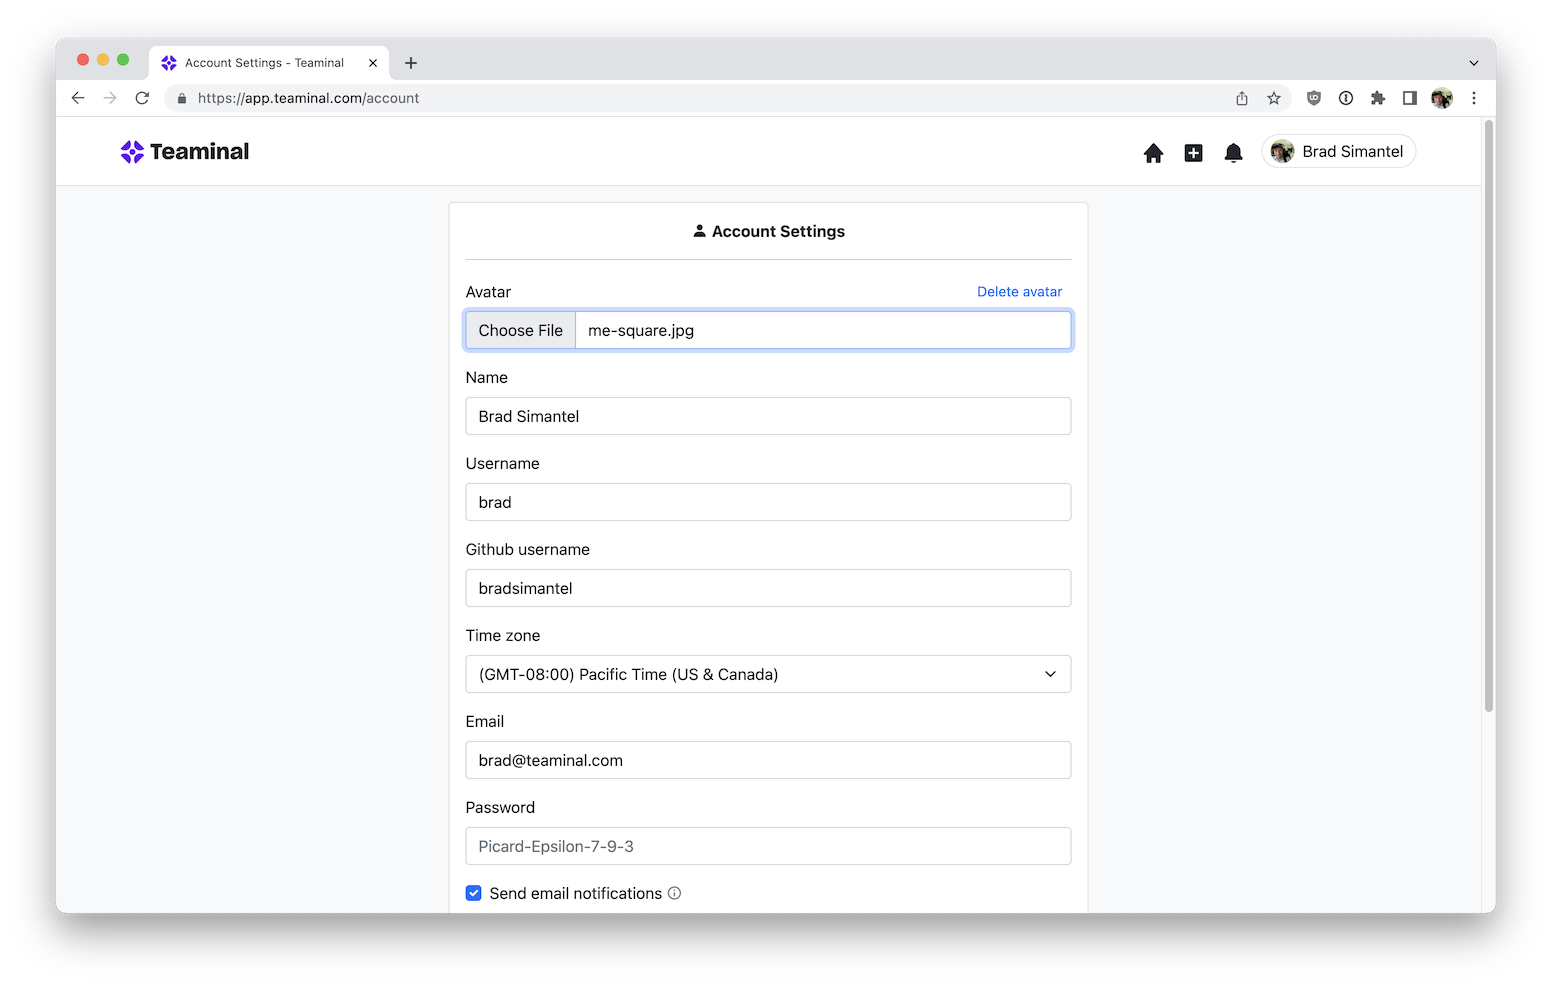Click the Delete avatar link

(x=1019, y=292)
